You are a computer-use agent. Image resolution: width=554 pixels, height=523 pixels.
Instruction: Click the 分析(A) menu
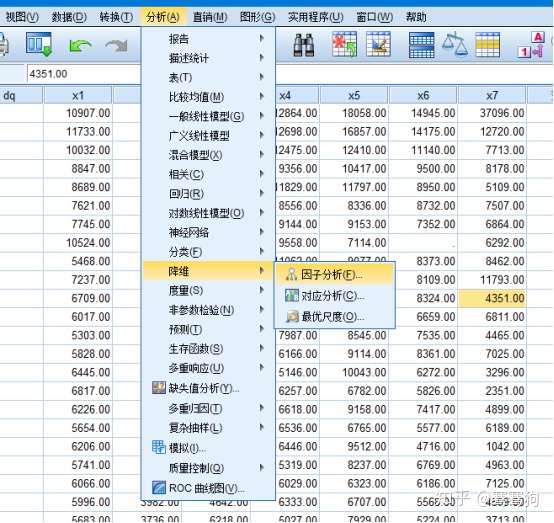pos(163,17)
